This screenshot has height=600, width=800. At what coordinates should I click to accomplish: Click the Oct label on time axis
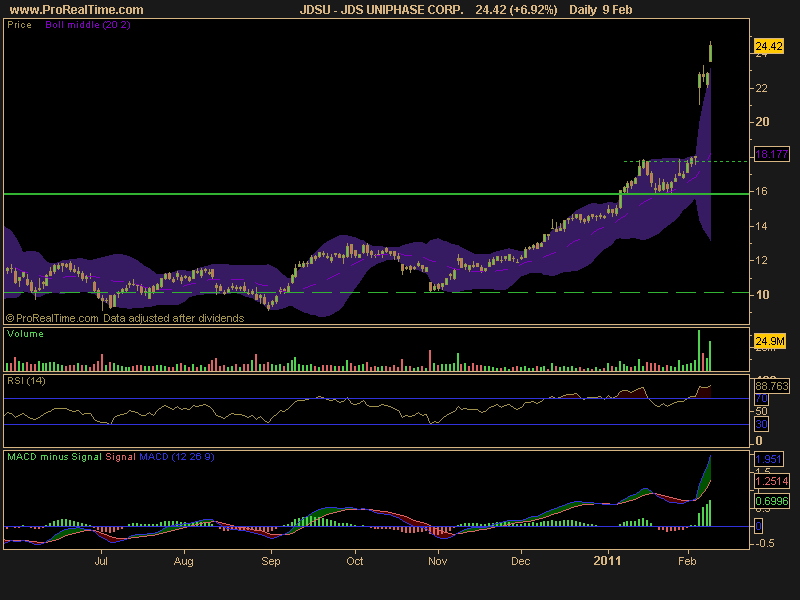pyautogui.click(x=355, y=561)
